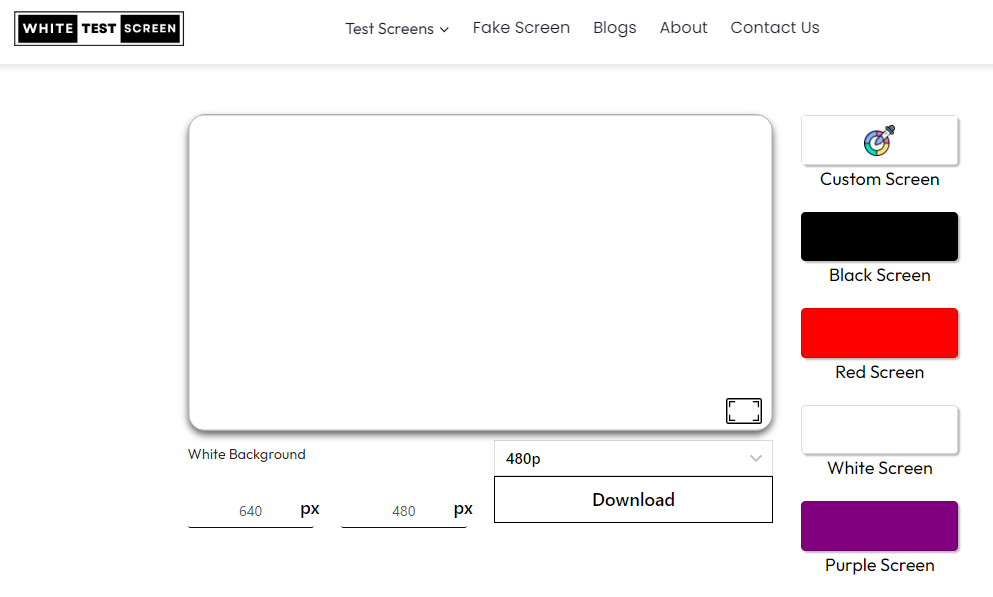This screenshot has width=993, height=597.
Task: Click the fullscreen icon on the preview
Action: click(744, 410)
